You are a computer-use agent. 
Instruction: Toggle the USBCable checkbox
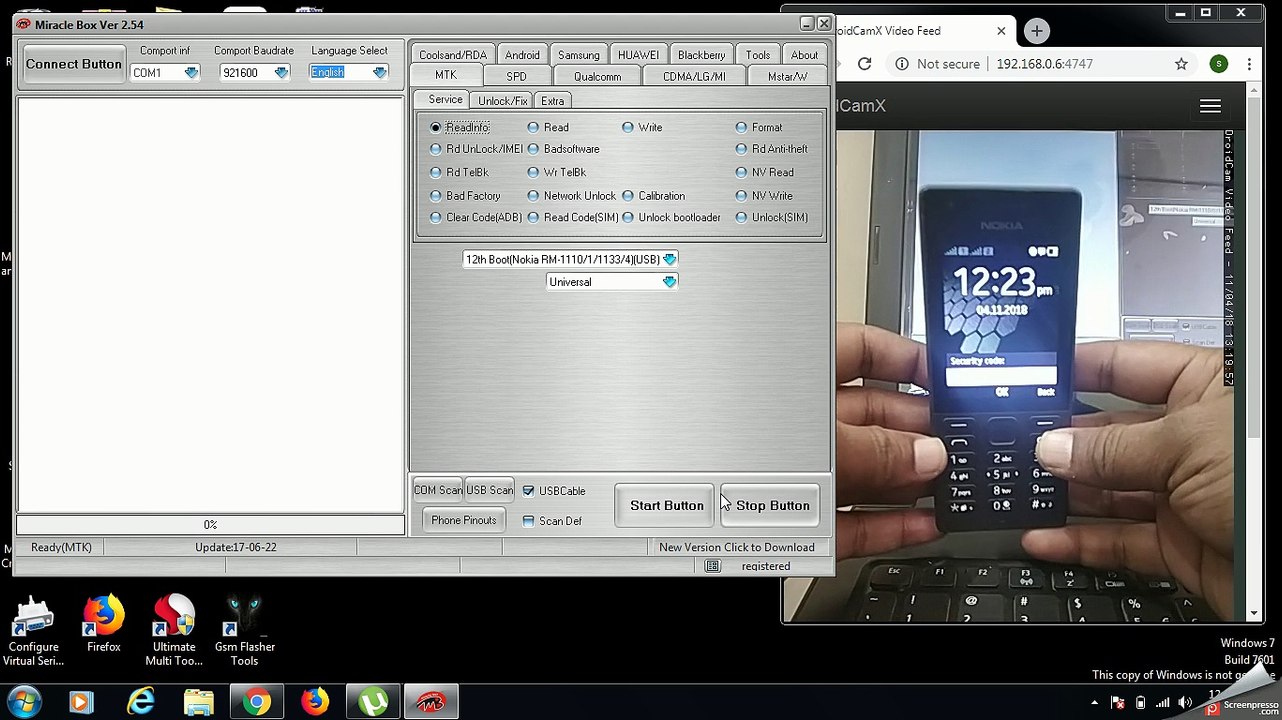tap(528, 491)
